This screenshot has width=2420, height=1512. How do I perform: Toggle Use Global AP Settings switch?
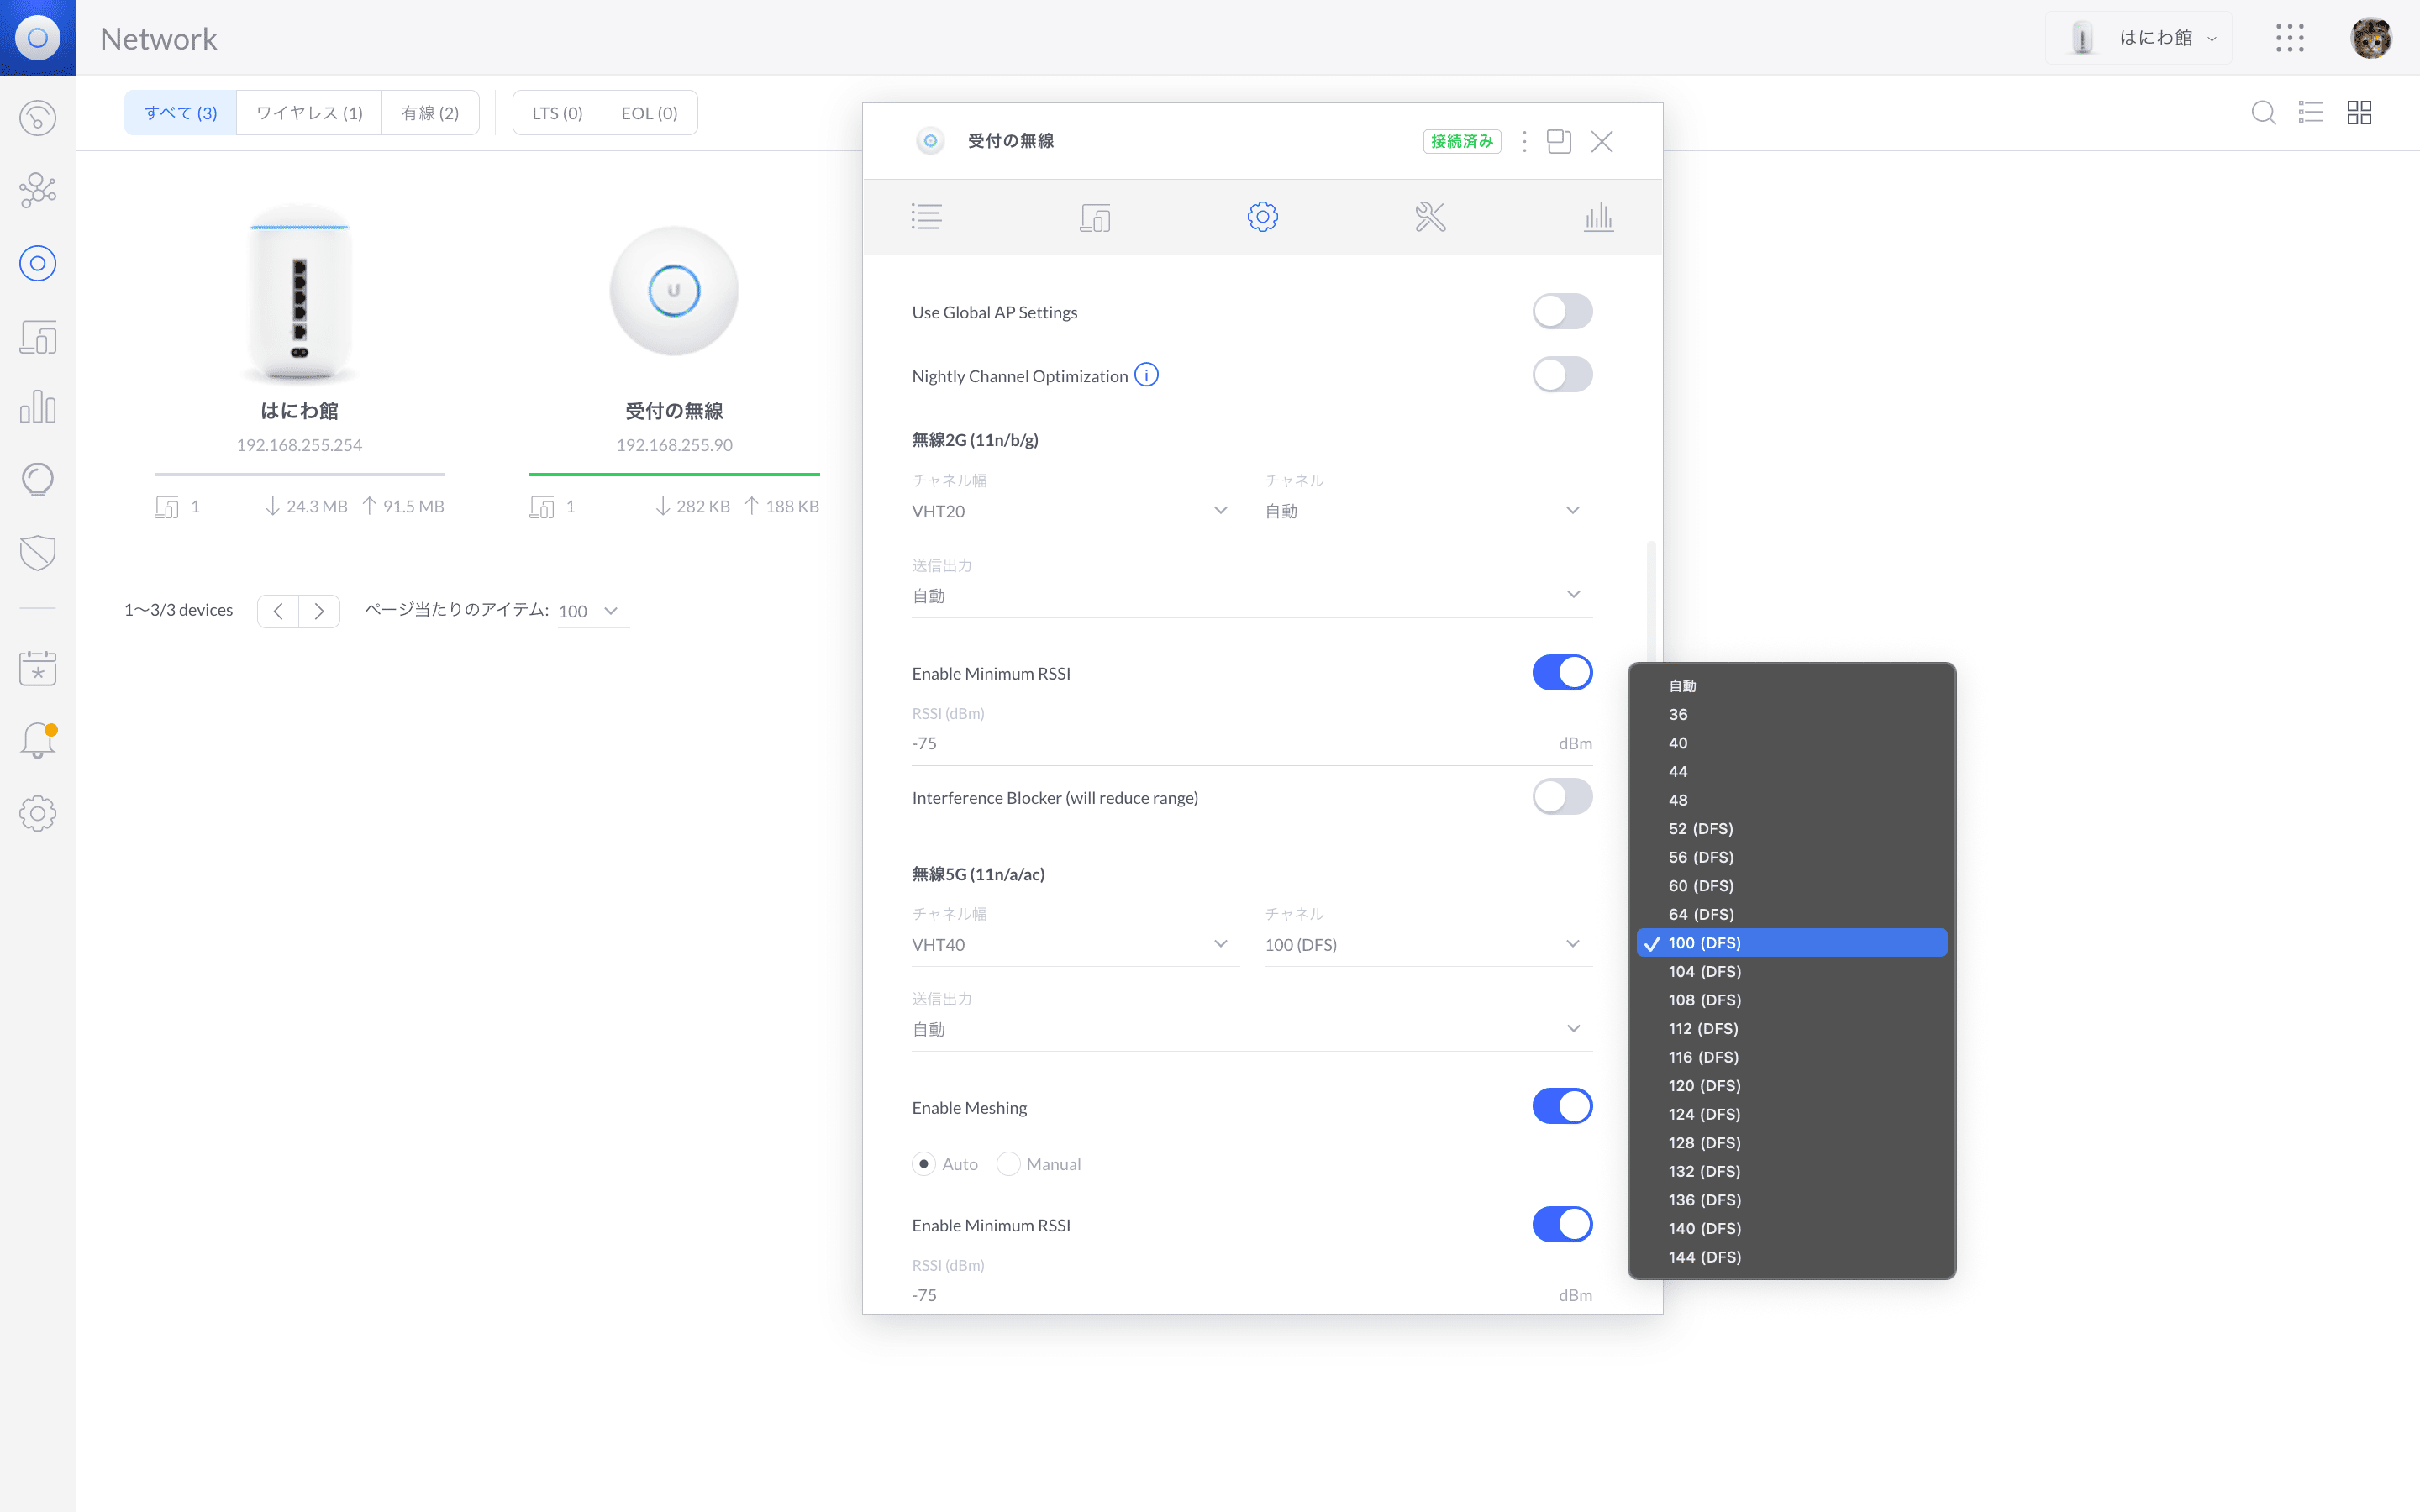pos(1562,311)
